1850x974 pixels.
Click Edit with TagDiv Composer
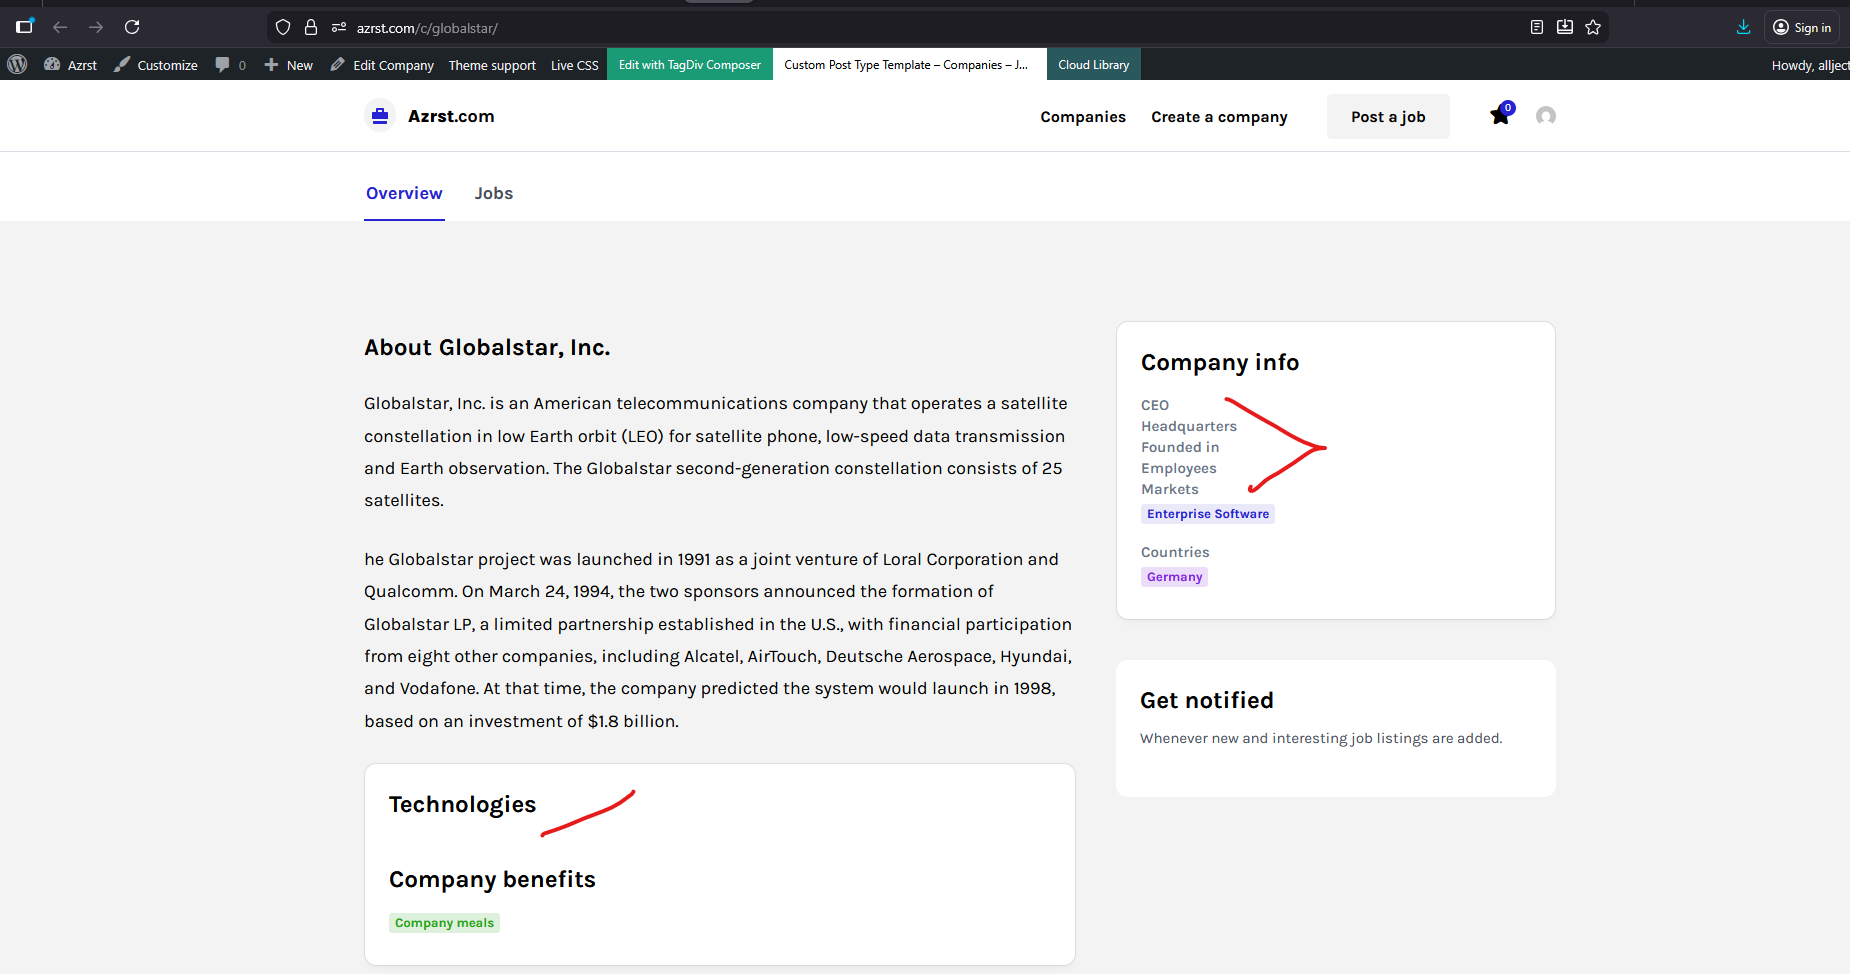click(x=690, y=65)
